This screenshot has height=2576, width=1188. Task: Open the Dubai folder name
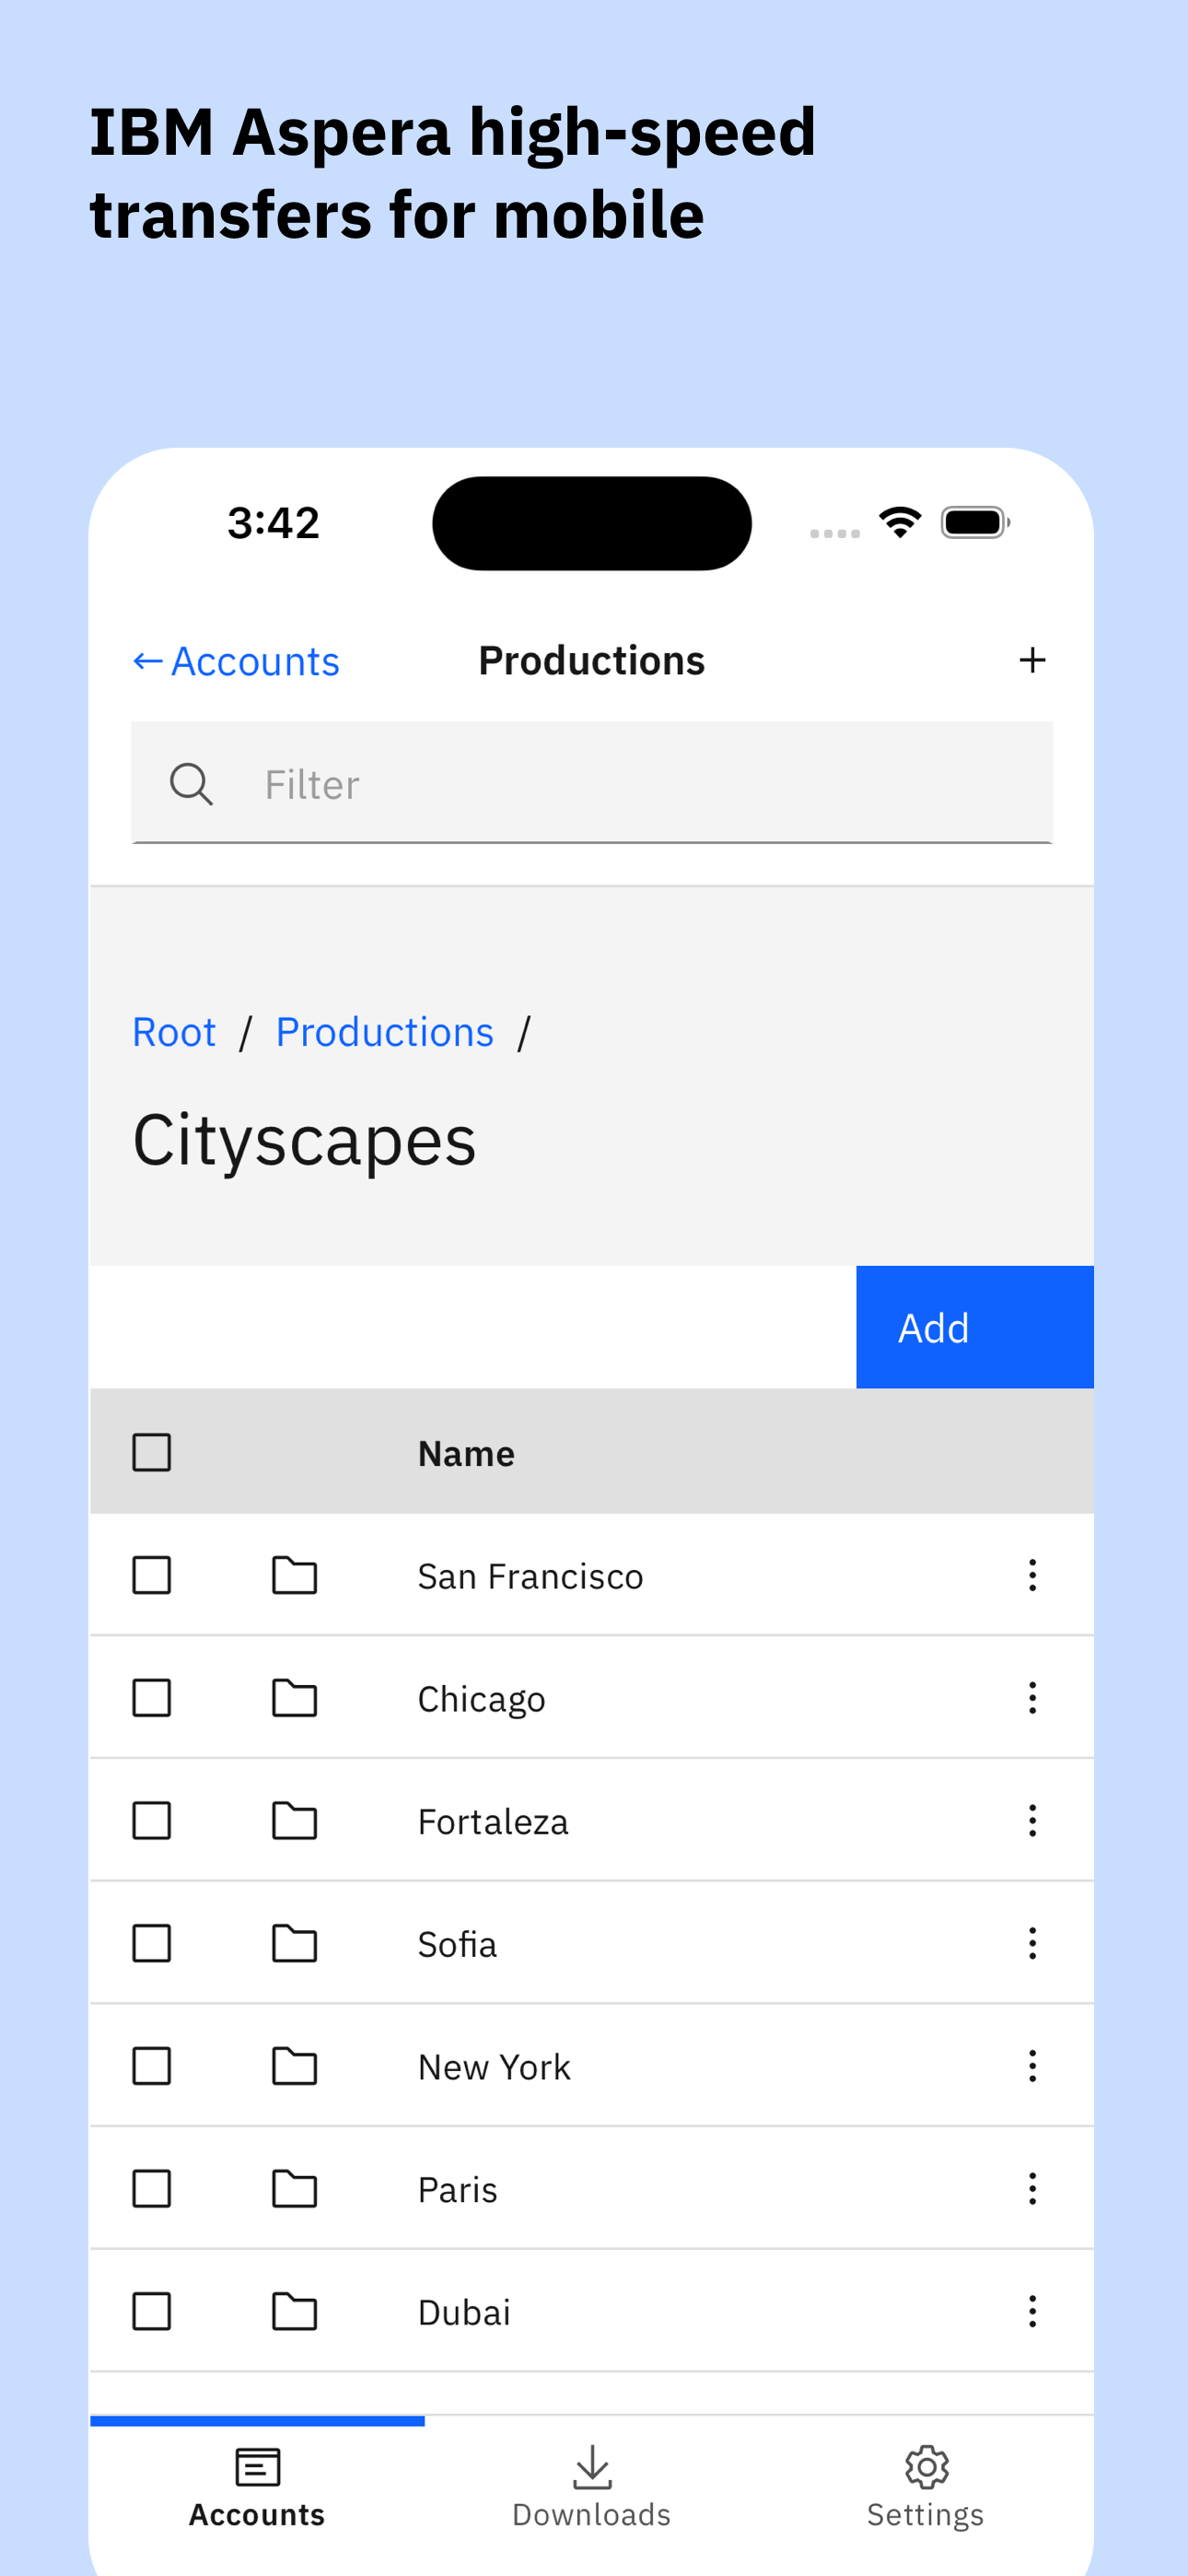464,2312
